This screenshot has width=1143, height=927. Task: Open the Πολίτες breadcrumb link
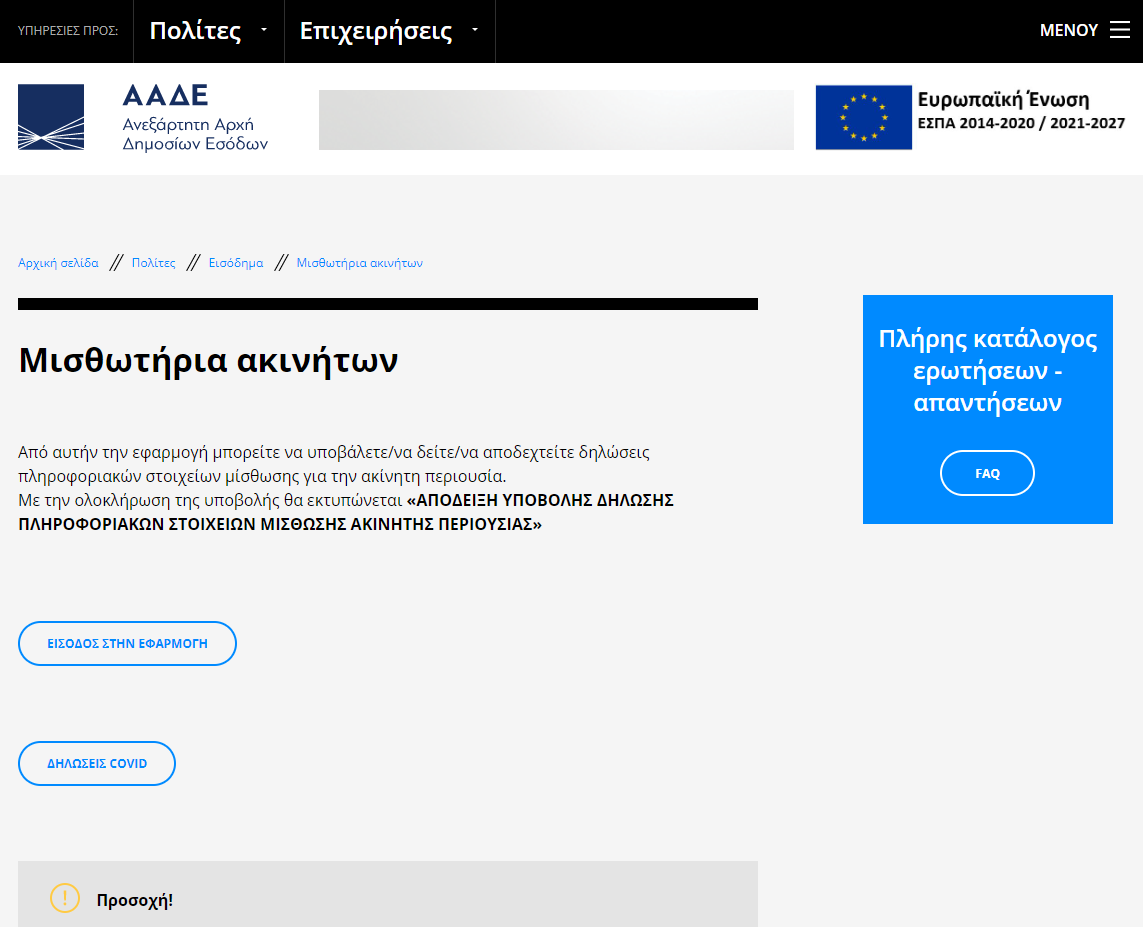(153, 263)
